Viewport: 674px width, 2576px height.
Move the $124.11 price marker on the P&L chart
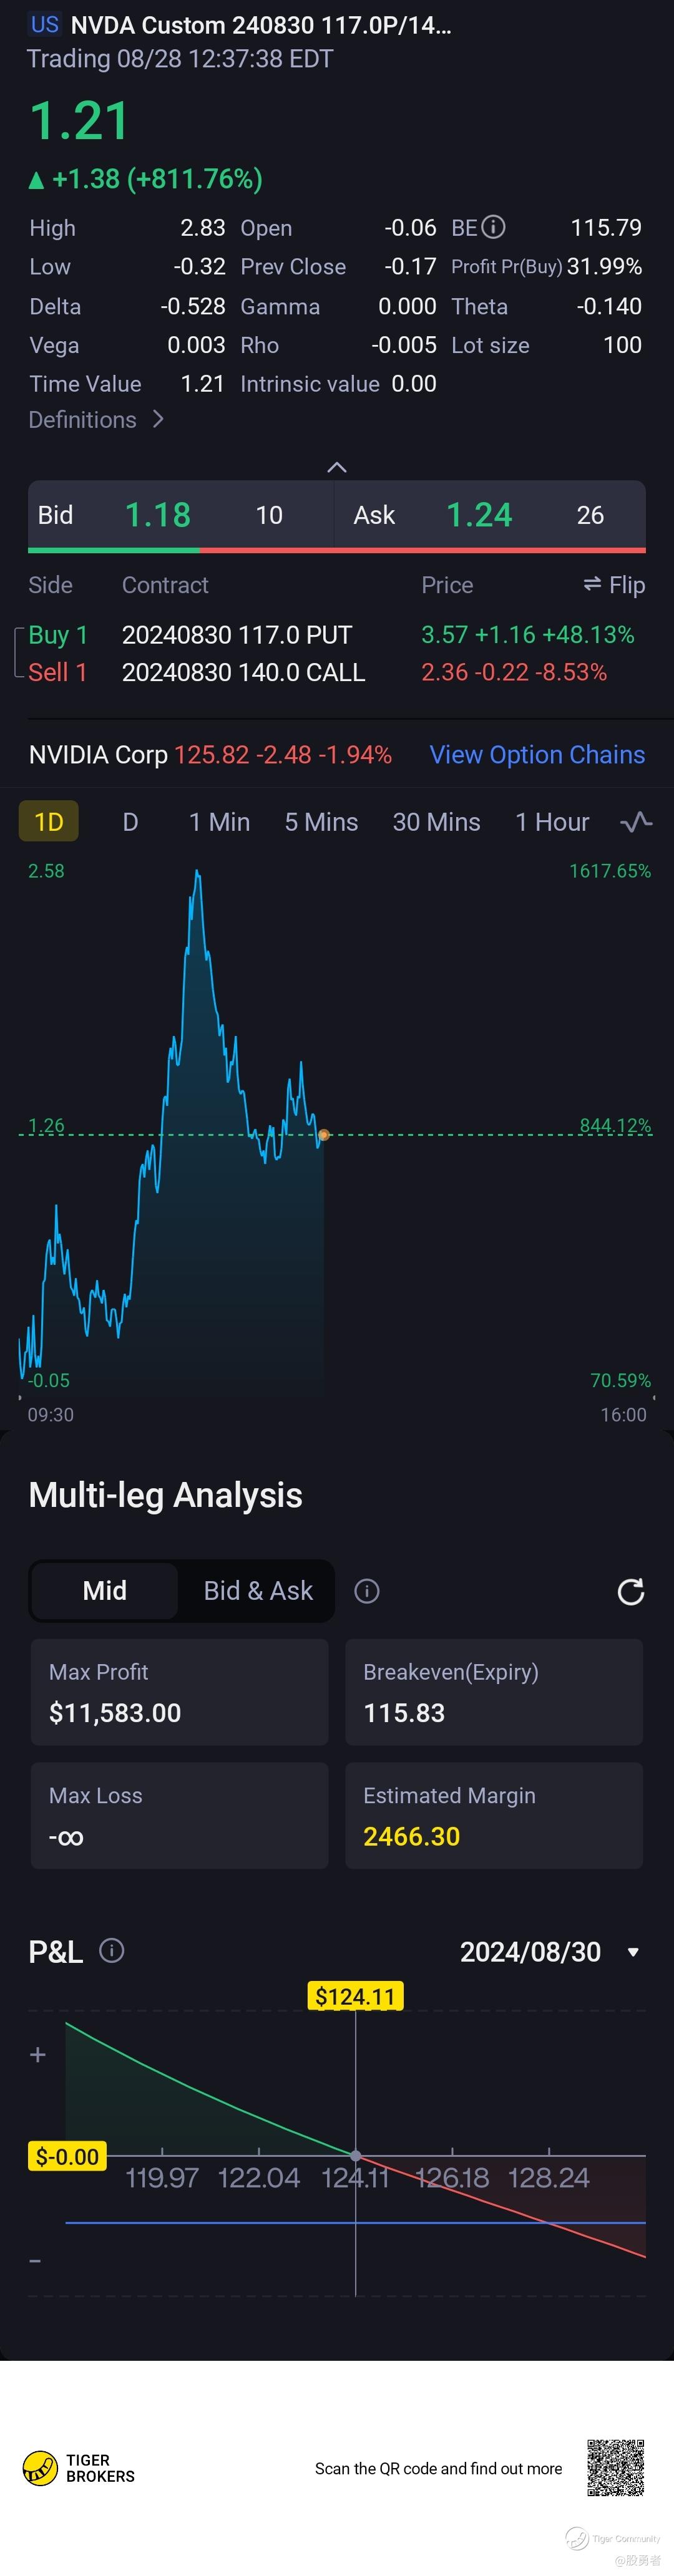355,1997
